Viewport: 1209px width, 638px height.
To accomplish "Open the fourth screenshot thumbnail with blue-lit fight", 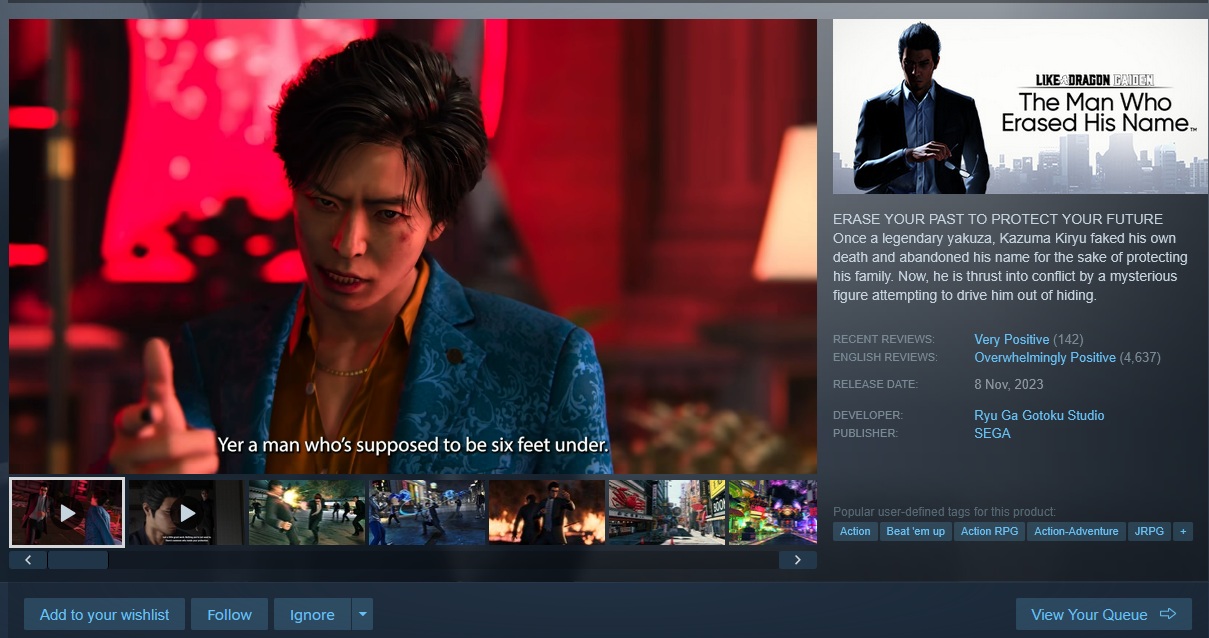I will click(x=426, y=512).
